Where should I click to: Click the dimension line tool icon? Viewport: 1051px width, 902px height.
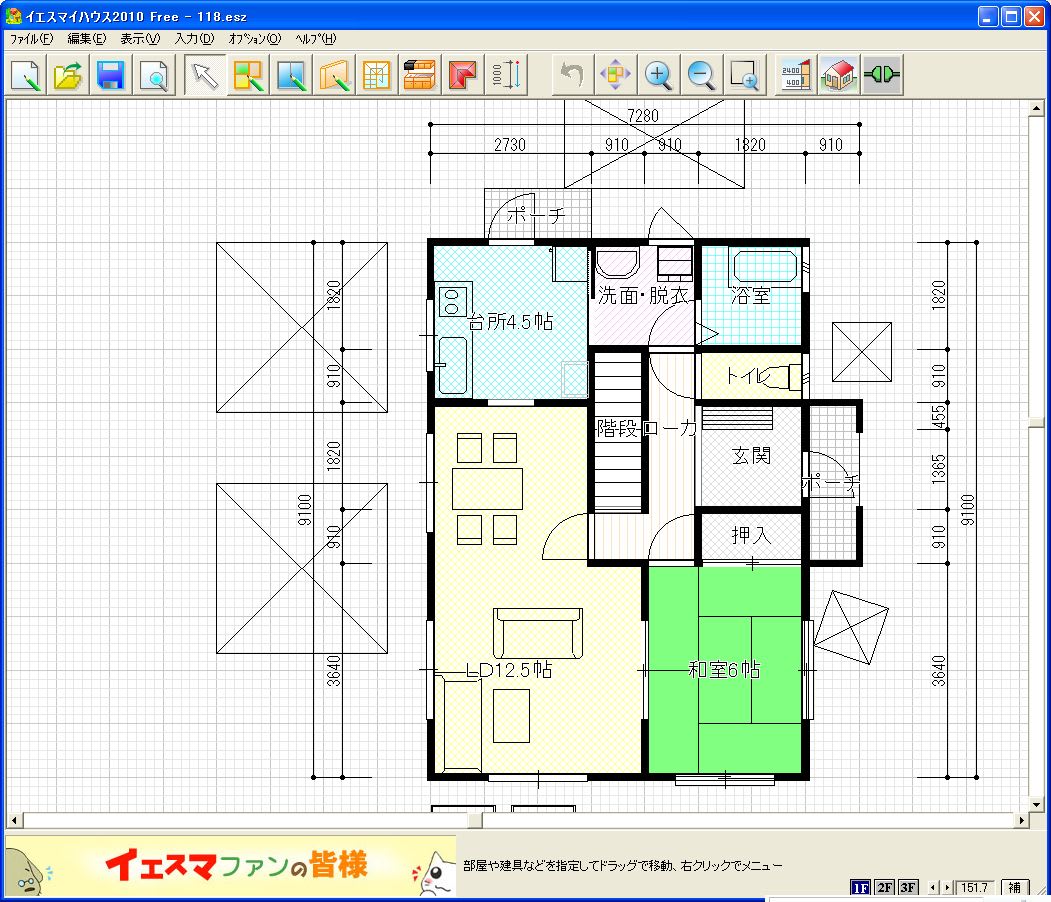tap(507, 75)
